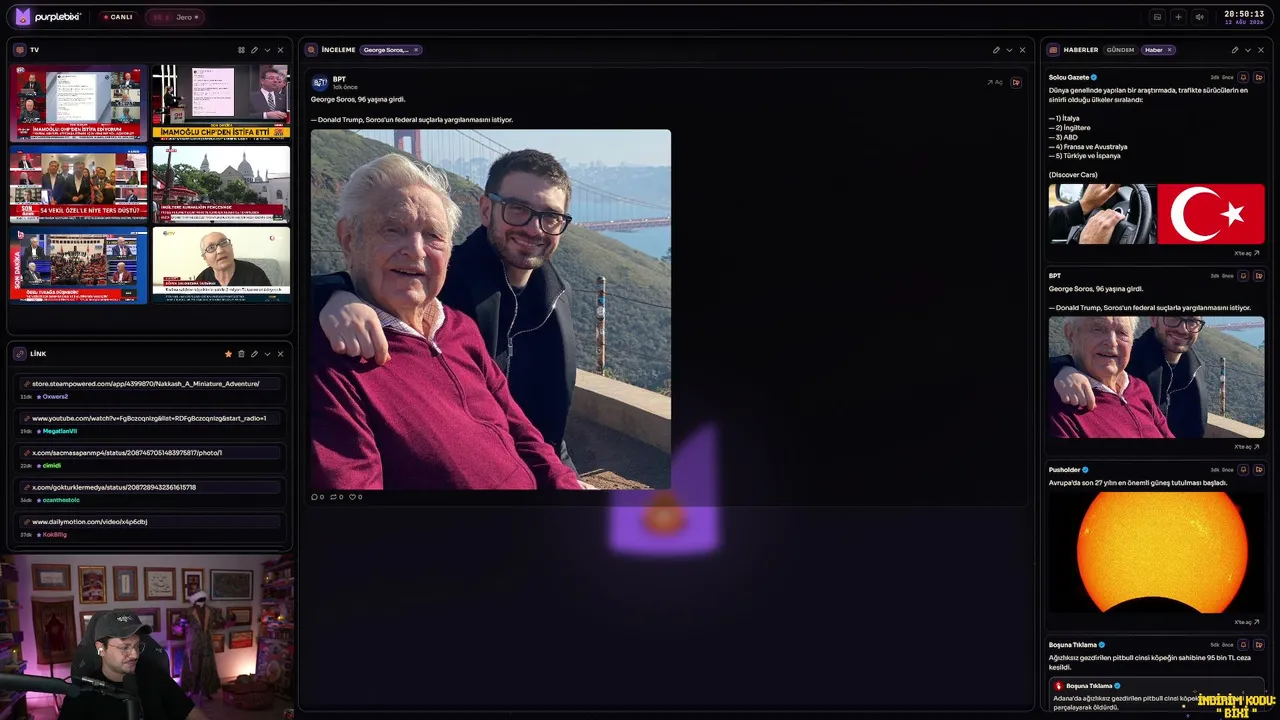Open the İmamoğlu CHP'den istifa ediyor TV thumbnail
Image resolution: width=1280 pixels, height=720 pixels.
click(79, 103)
